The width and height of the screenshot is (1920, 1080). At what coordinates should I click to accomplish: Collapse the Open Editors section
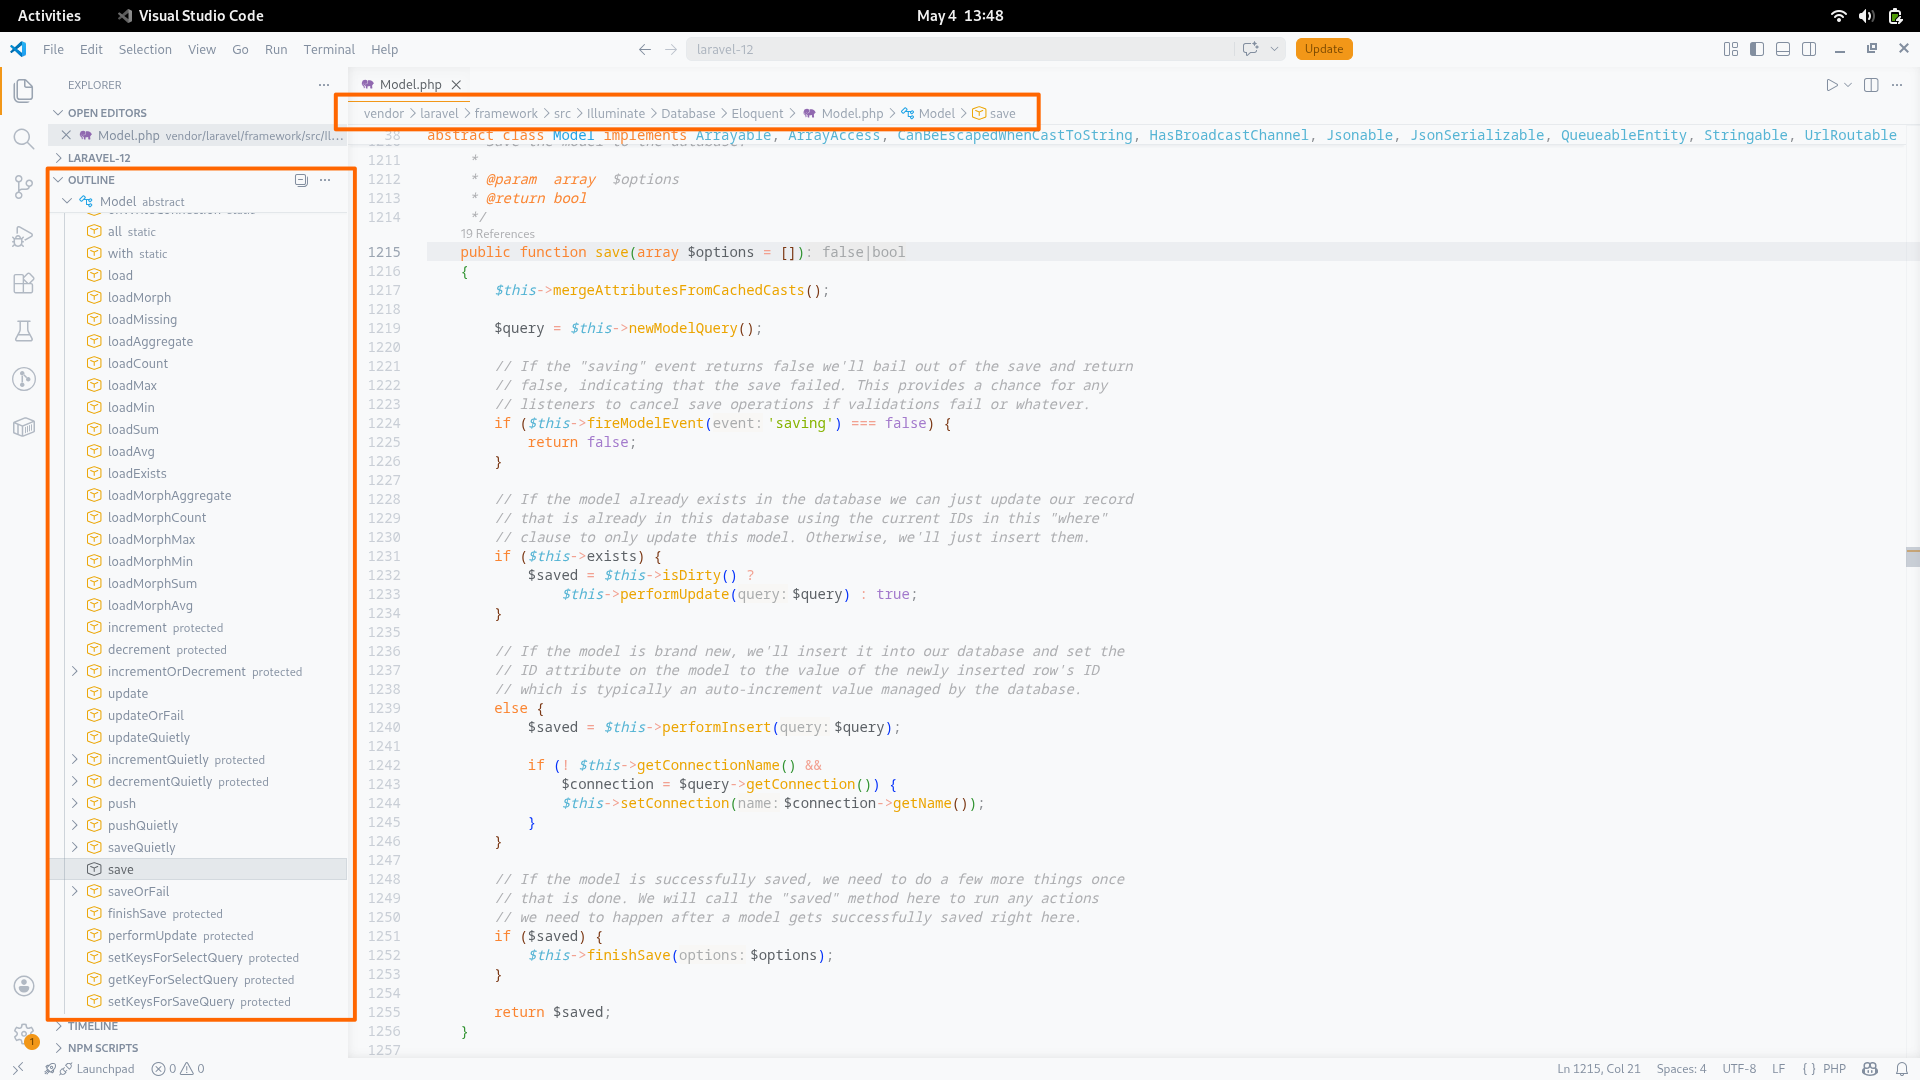tap(59, 113)
